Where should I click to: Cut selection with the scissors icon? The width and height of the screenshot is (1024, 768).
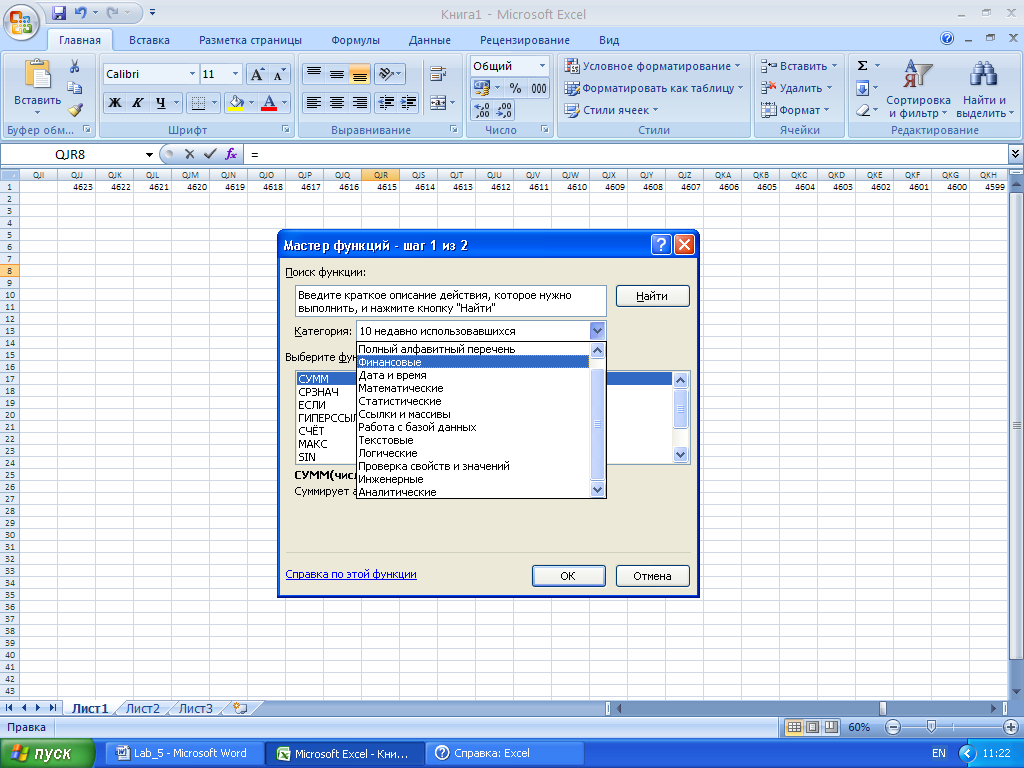pos(74,66)
